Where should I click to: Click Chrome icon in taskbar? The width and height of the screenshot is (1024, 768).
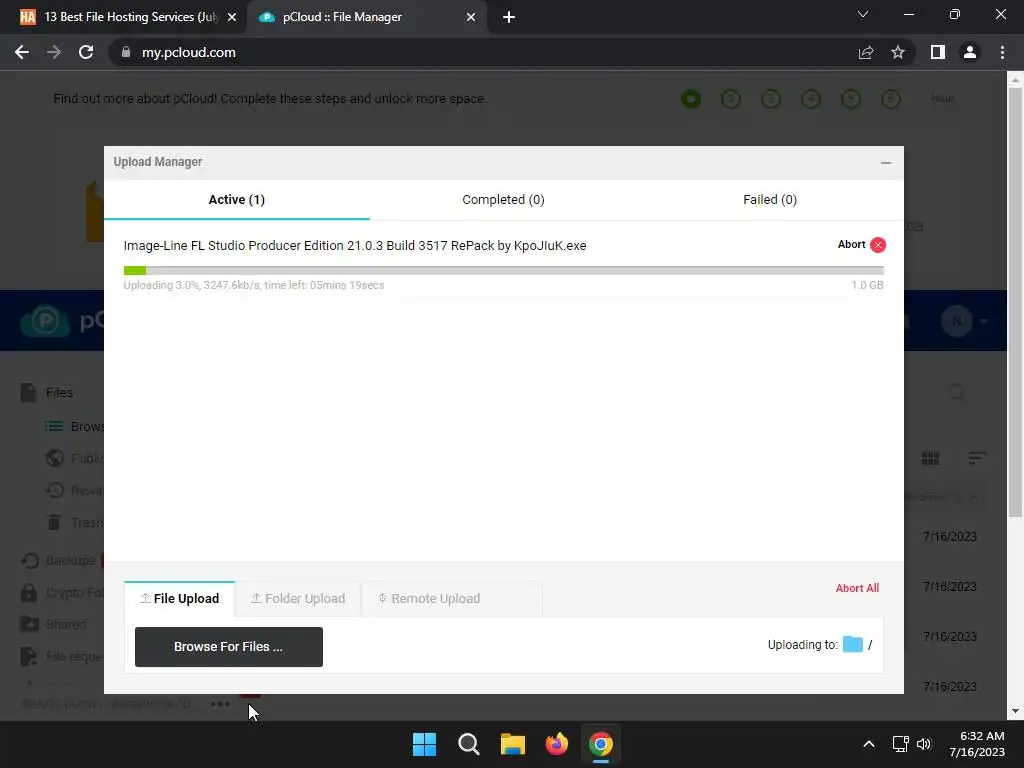601,744
